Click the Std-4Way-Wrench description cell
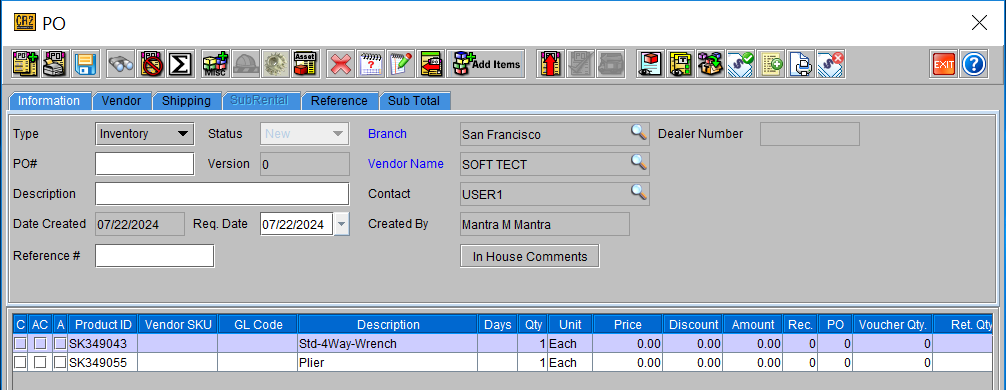This screenshot has height=390, width=1006. tap(388, 344)
